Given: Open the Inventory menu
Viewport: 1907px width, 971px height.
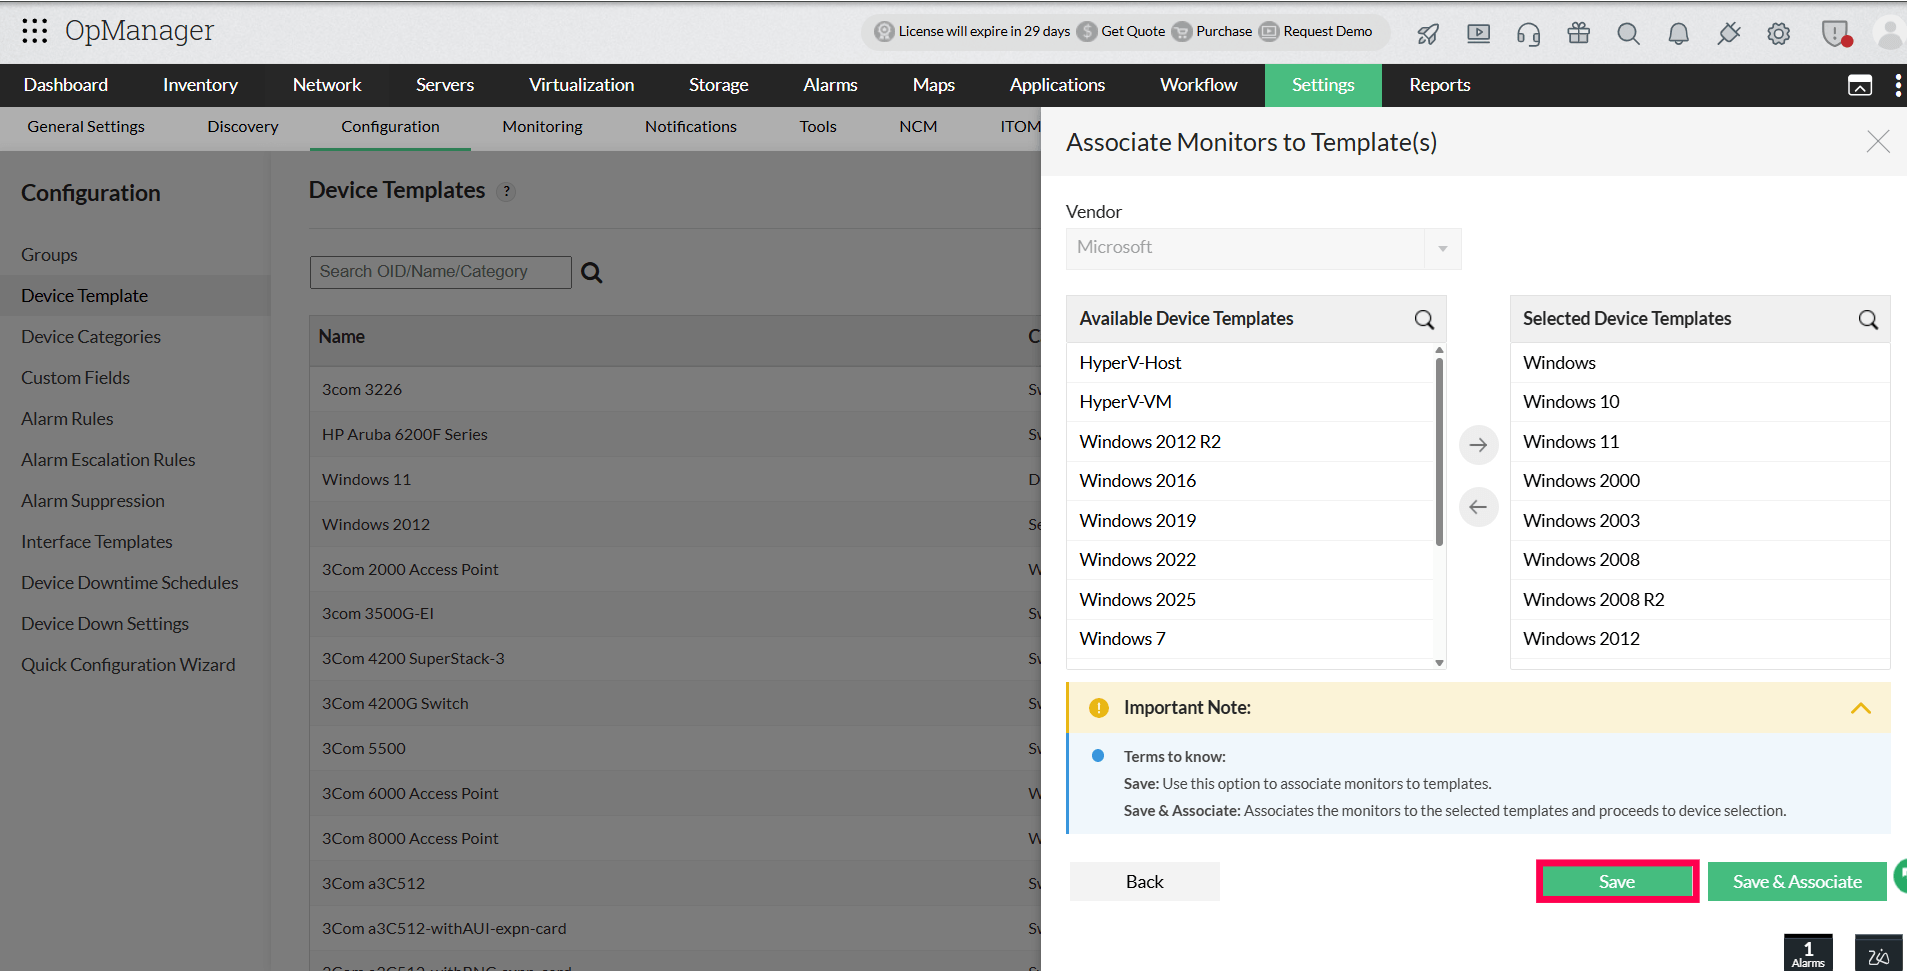Looking at the screenshot, I should [x=200, y=85].
